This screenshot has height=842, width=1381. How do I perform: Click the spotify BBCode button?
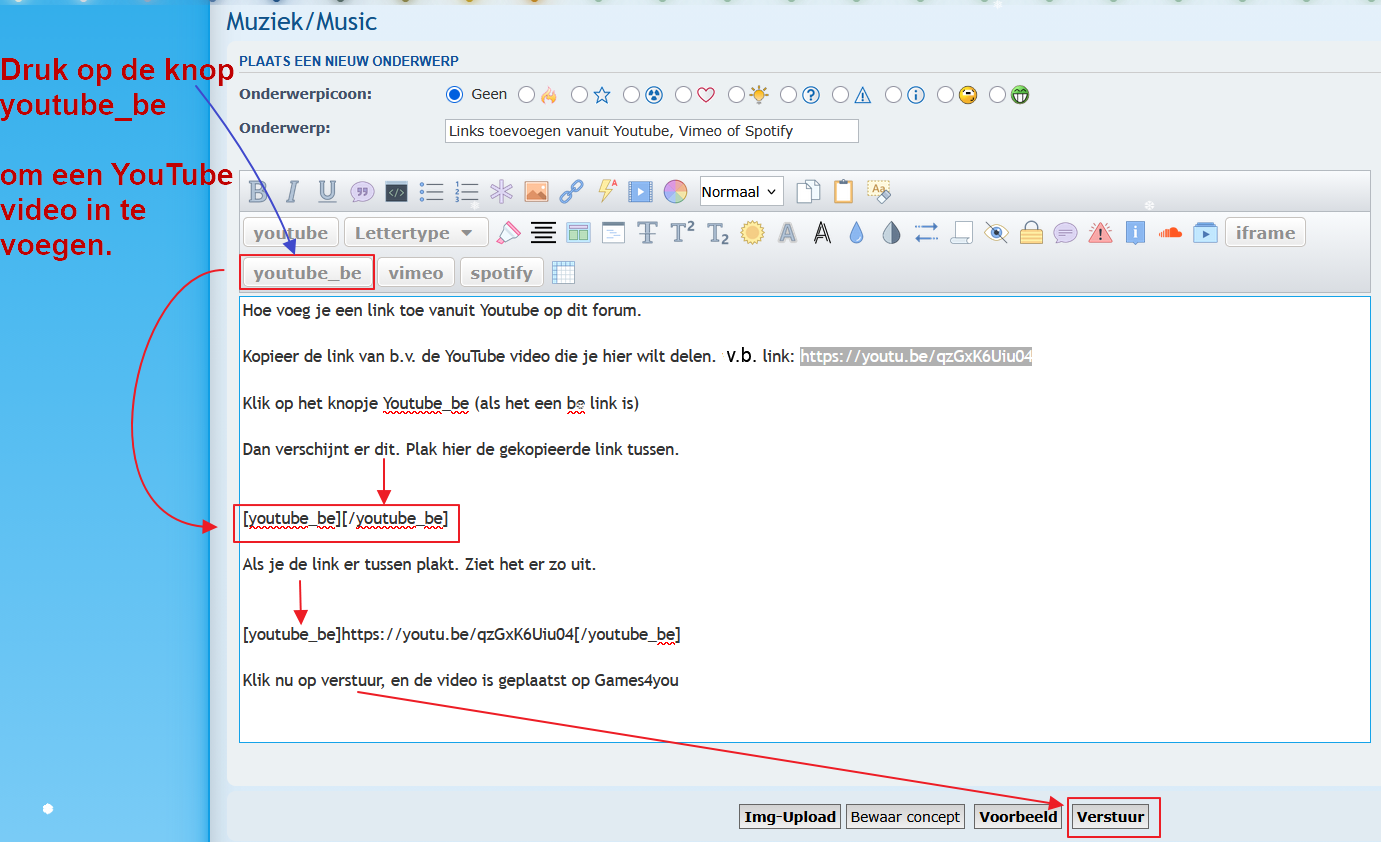tap(502, 273)
